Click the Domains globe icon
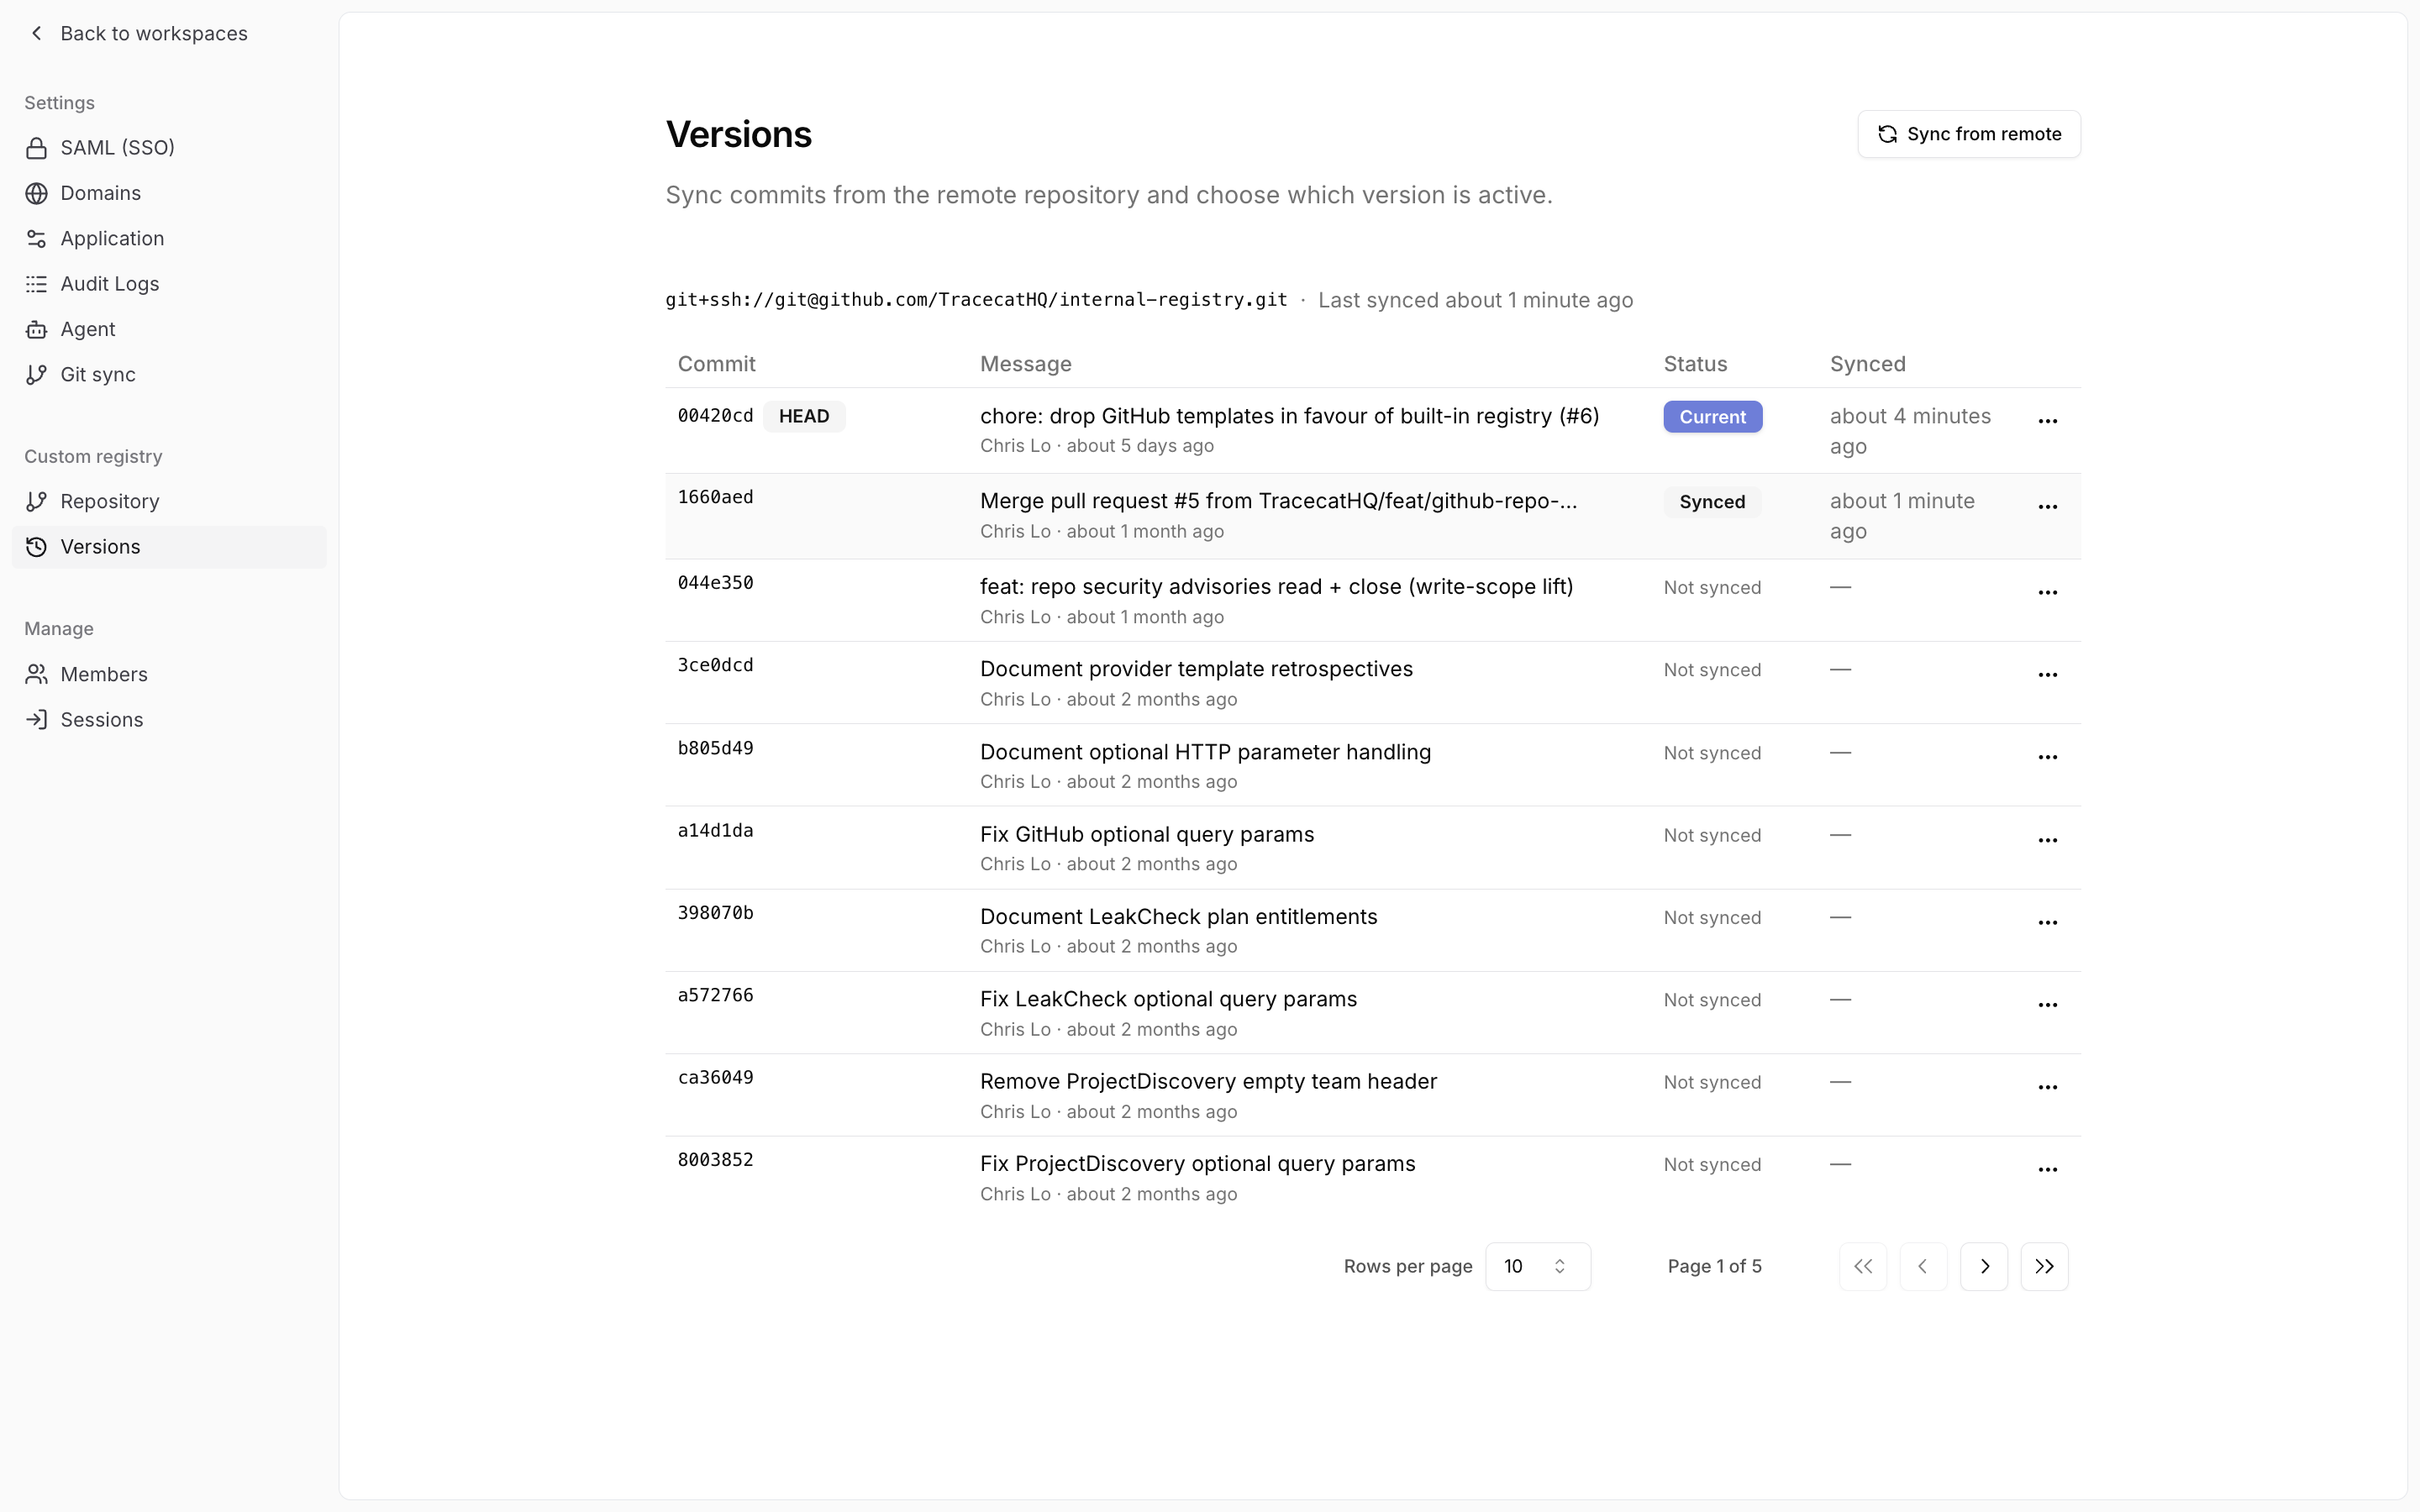This screenshot has width=2420, height=1512. click(x=37, y=193)
